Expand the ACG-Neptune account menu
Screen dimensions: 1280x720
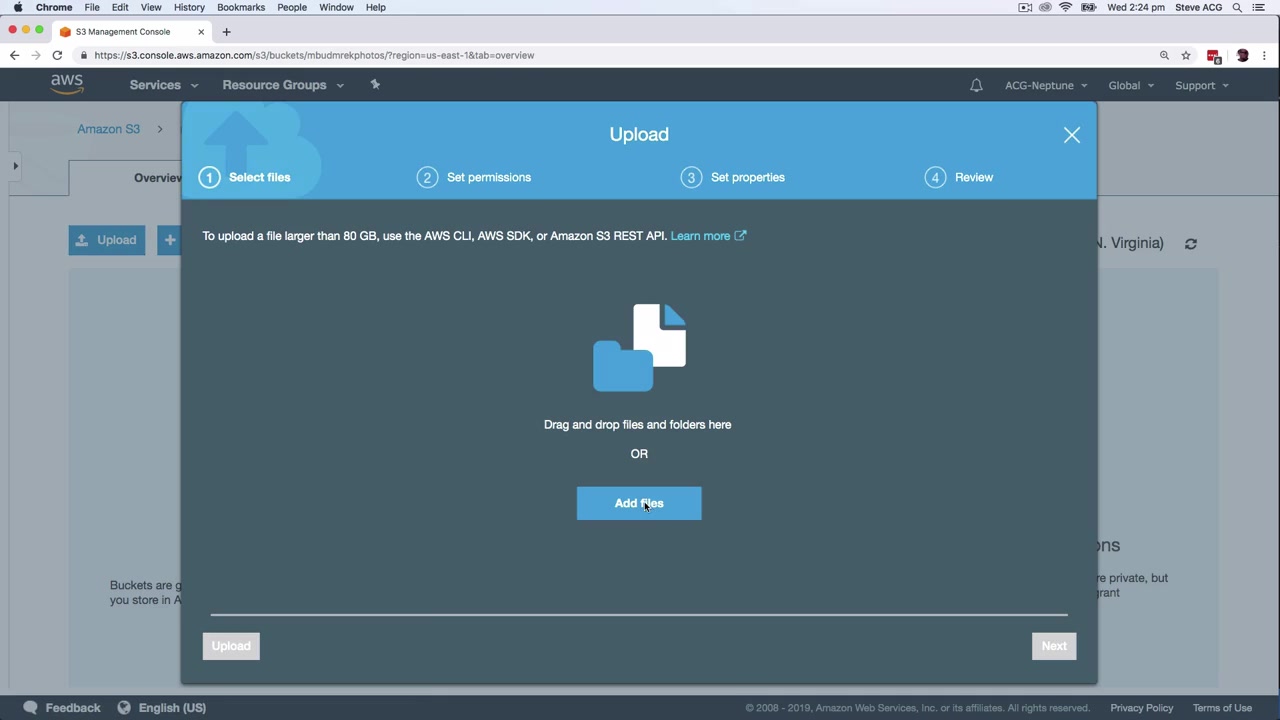click(1046, 86)
